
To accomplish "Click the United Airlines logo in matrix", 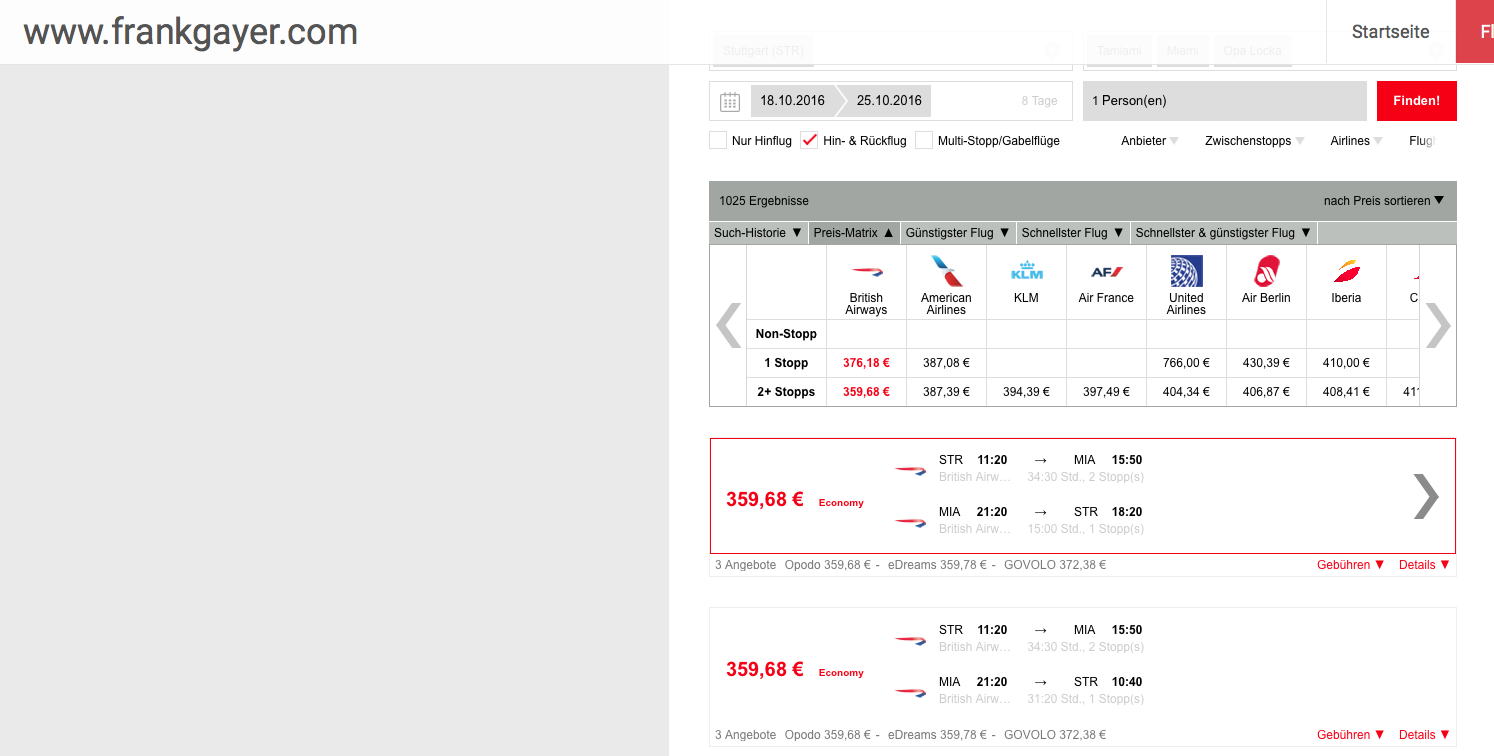I will [1186, 271].
